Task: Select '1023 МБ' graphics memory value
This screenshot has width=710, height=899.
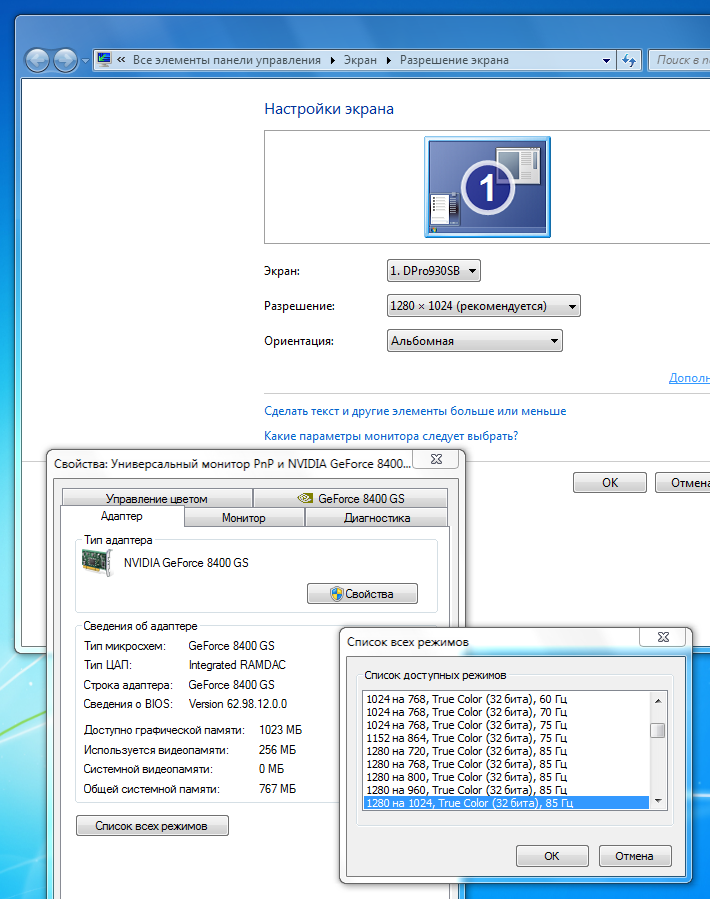Action: (x=280, y=730)
